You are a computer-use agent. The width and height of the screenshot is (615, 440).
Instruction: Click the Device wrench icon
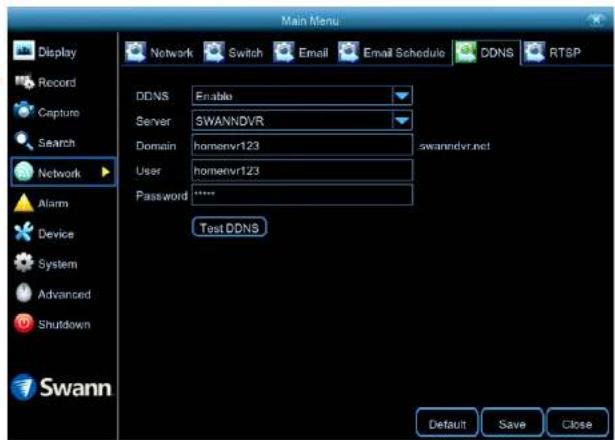pos(24,232)
